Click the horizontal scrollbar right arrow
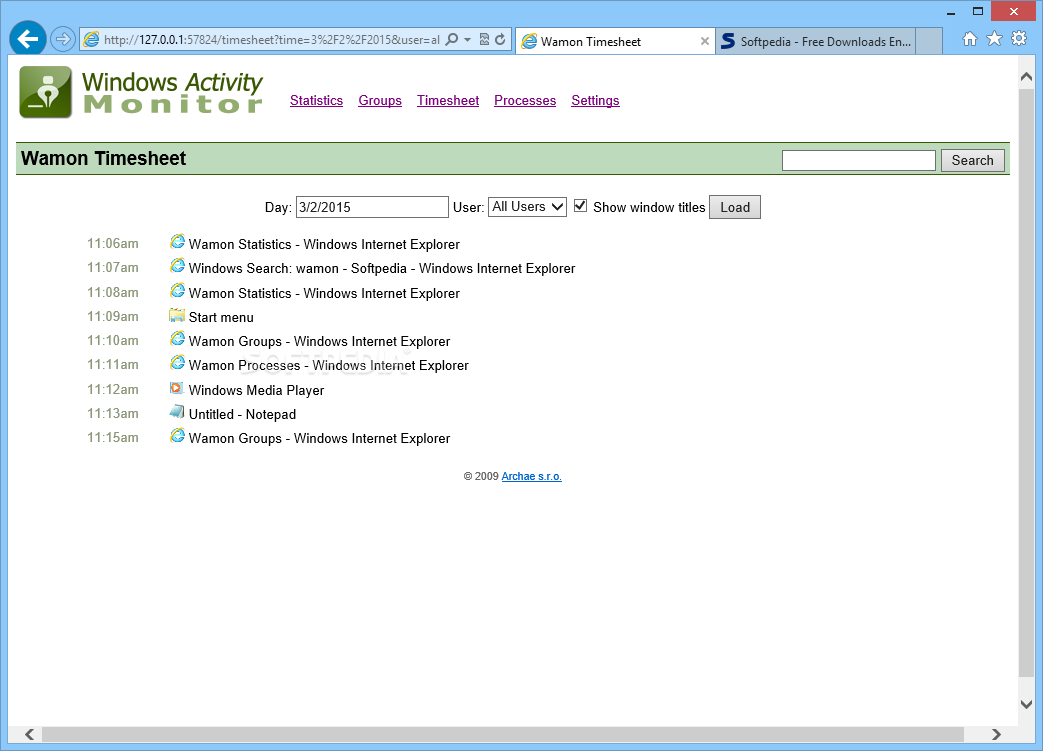Image resolution: width=1043 pixels, height=751 pixels. coord(996,734)
